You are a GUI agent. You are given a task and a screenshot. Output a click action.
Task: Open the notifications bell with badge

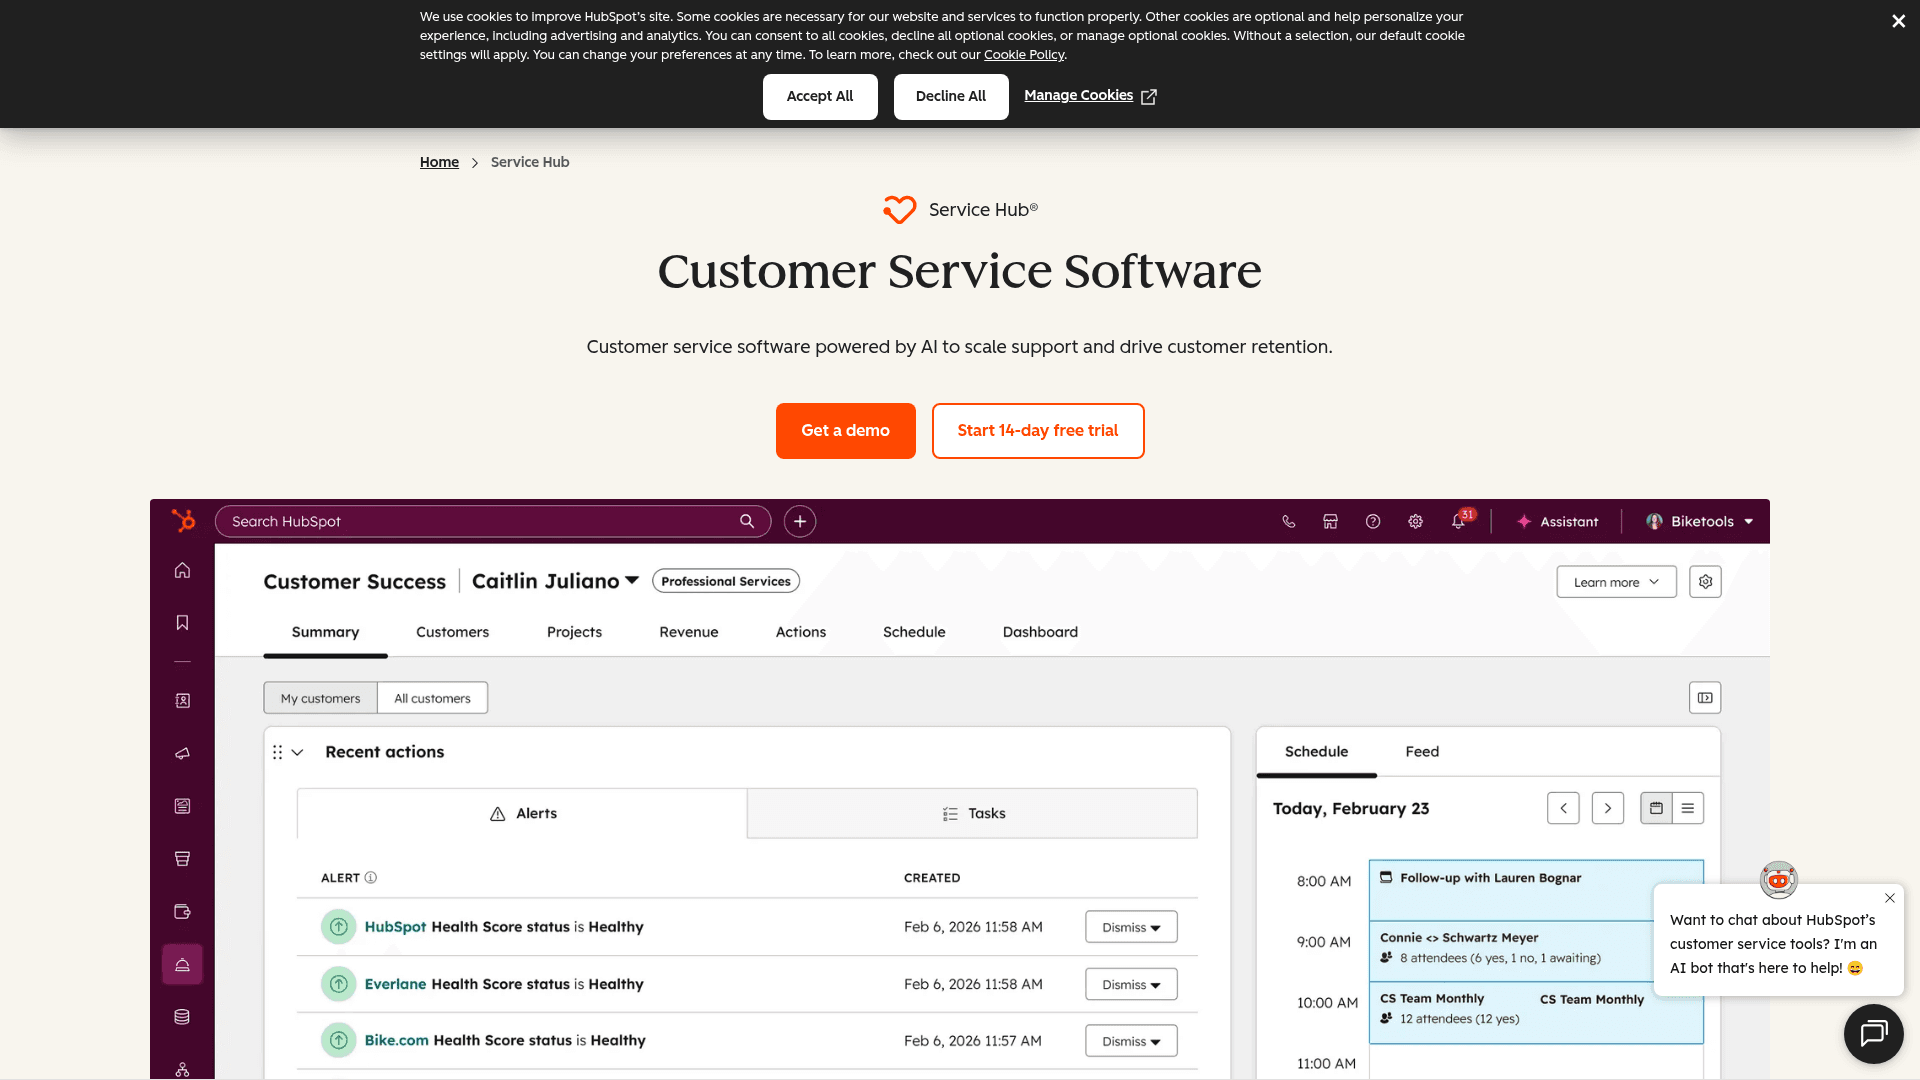tap(1461, 520)
